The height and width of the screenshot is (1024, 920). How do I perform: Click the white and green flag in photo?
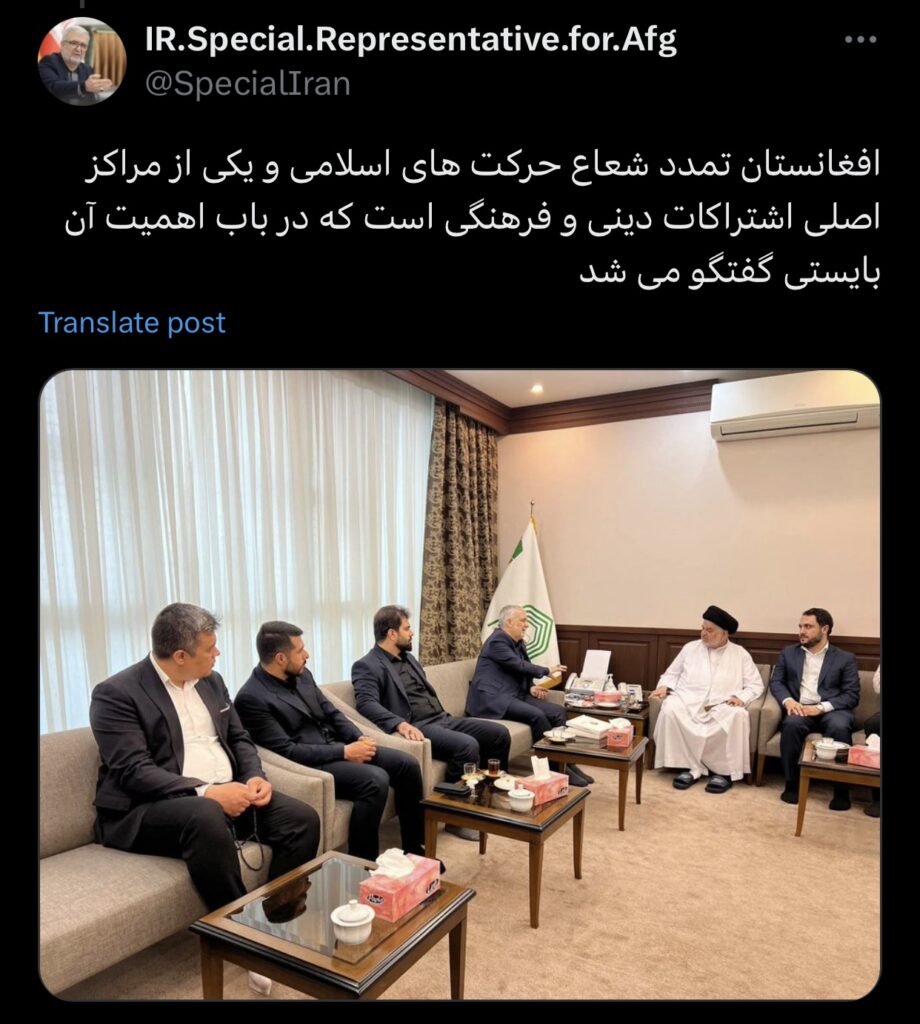[522, 588]
